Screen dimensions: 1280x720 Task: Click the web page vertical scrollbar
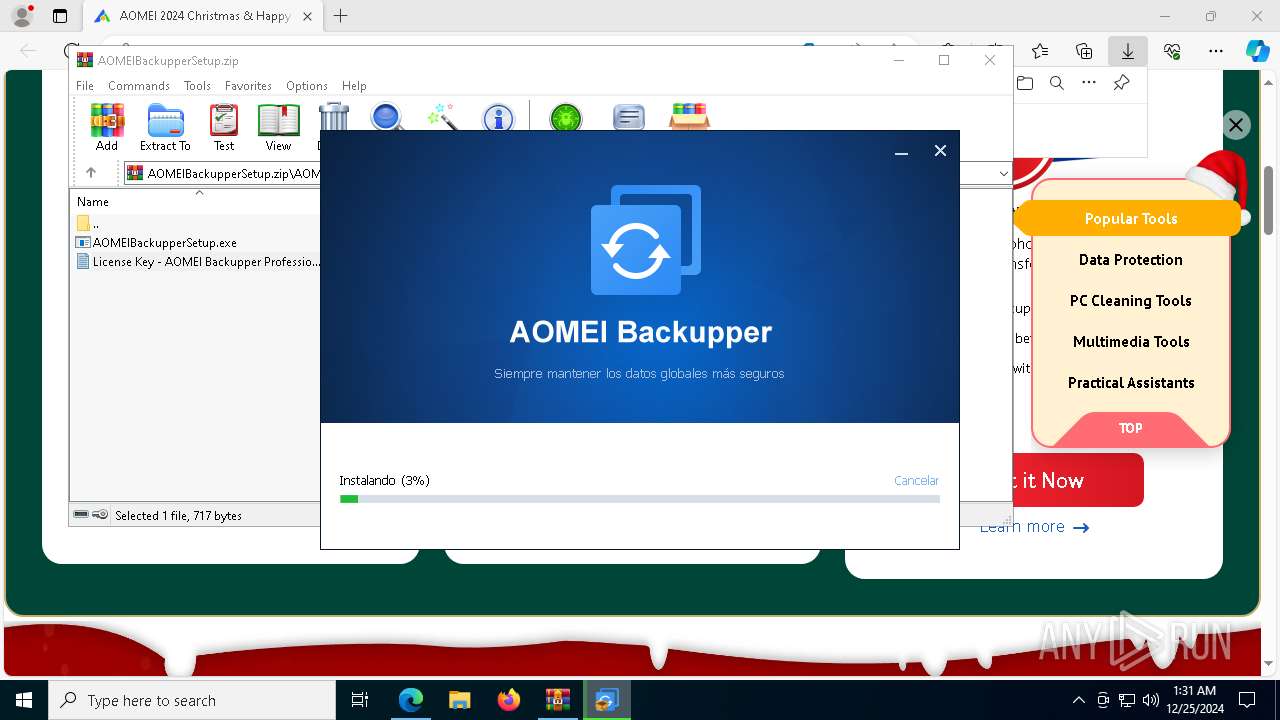click(1269, 198)
